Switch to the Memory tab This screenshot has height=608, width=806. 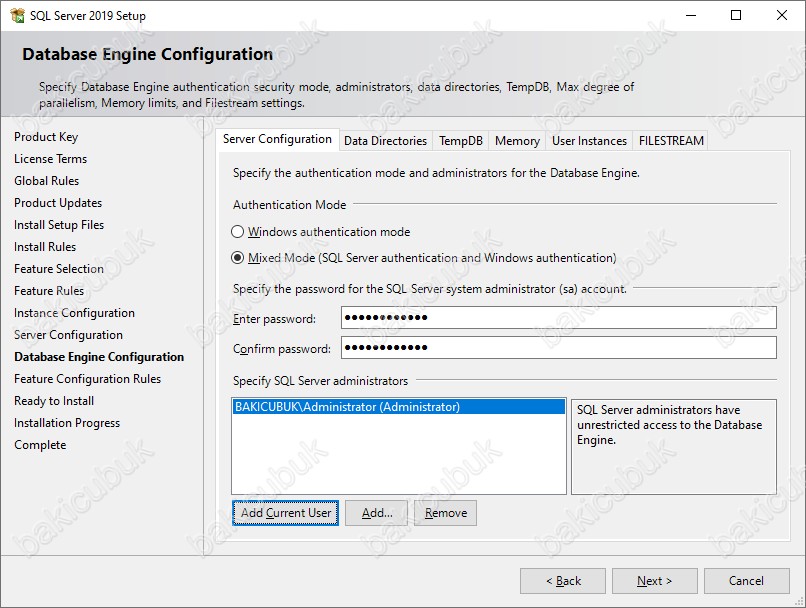pyautogui.click(x=517, y=141)
